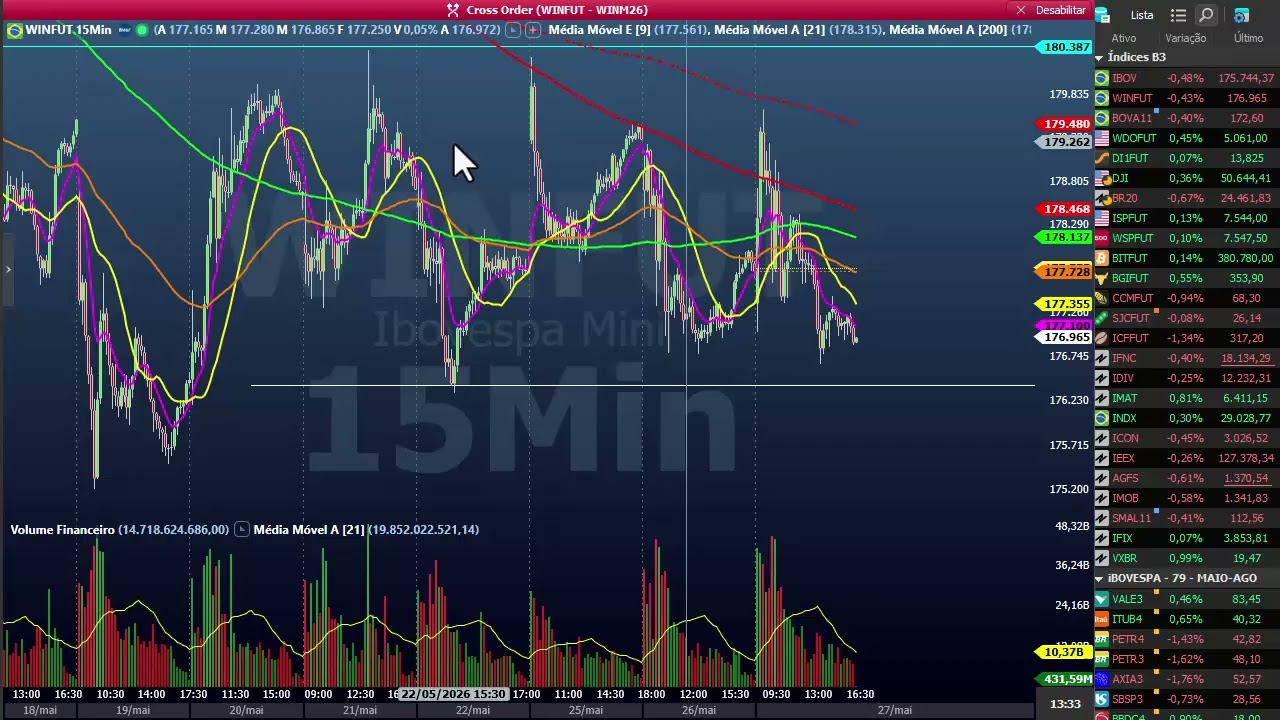Click the ICFFUT coffee bean icon
The height and width of the screenshot is (720, 1280).
pos(1102,338)
